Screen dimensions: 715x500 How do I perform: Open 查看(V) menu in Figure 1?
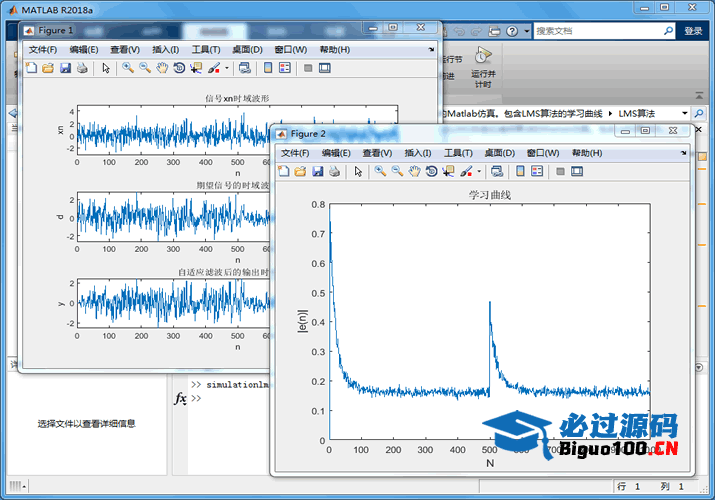click(125, 50)
